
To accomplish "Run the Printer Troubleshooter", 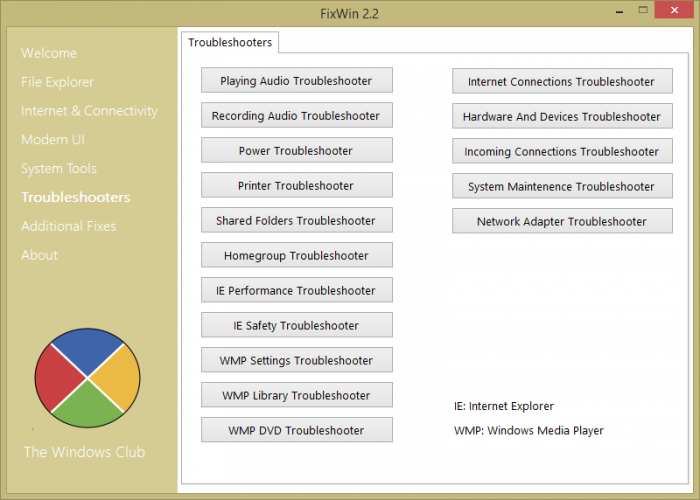I will tap(297, 185).
